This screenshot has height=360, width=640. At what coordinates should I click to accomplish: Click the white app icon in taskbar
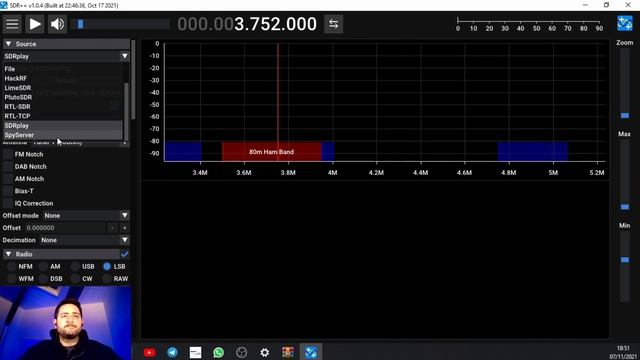196,352
